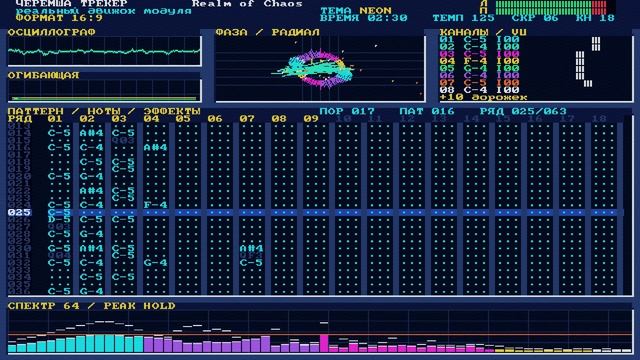Select magenta channel row 03 C-5
Viewport: 640px width, 360px height.
coord(479,54)
